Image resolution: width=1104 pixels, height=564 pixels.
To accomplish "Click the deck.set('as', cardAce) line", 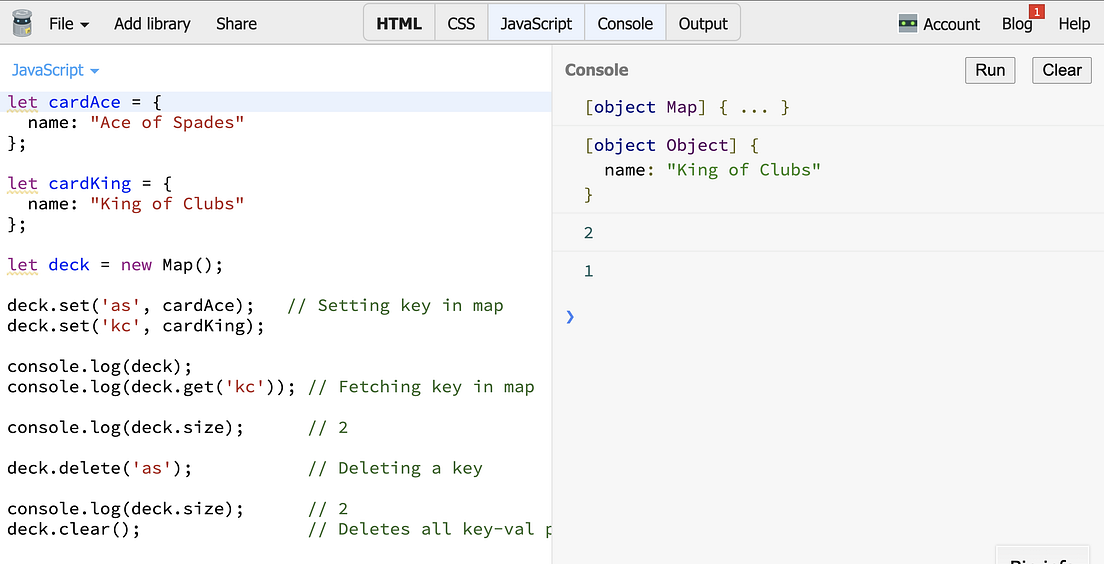I will (130, 306).
